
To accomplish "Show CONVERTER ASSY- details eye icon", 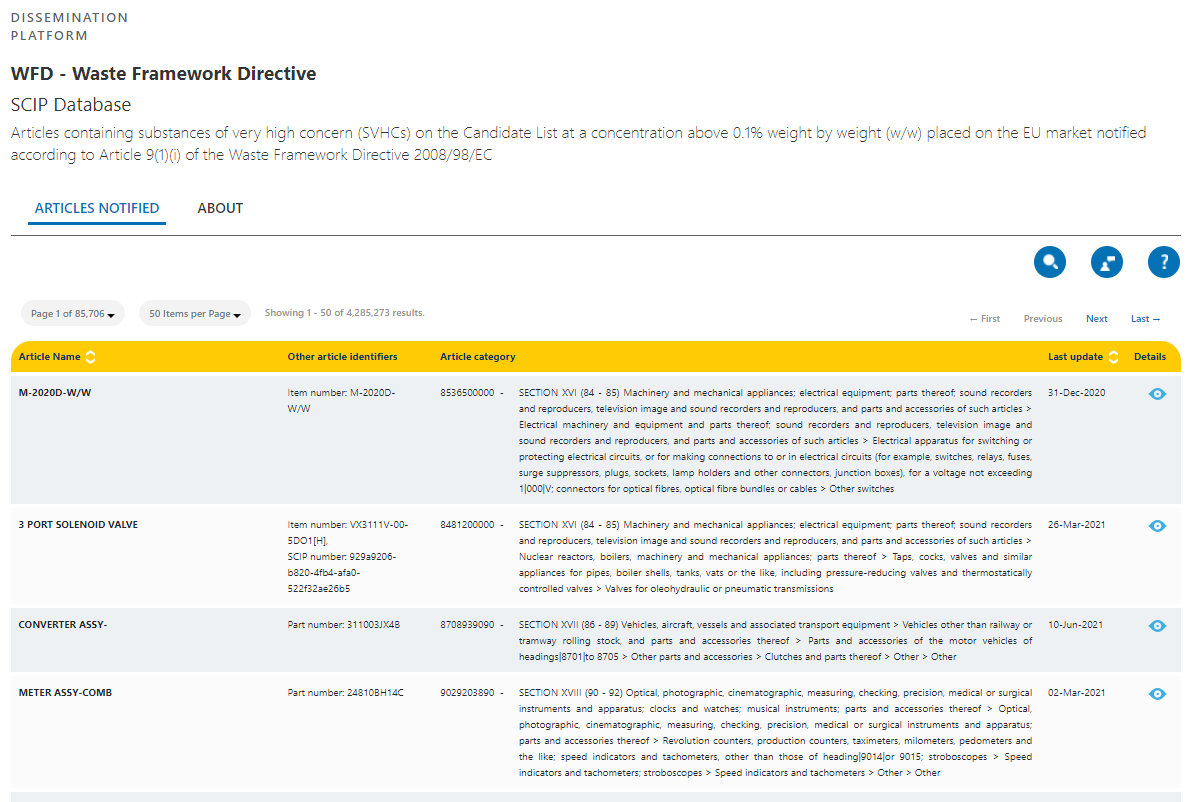I will [x=1157, y=626].
